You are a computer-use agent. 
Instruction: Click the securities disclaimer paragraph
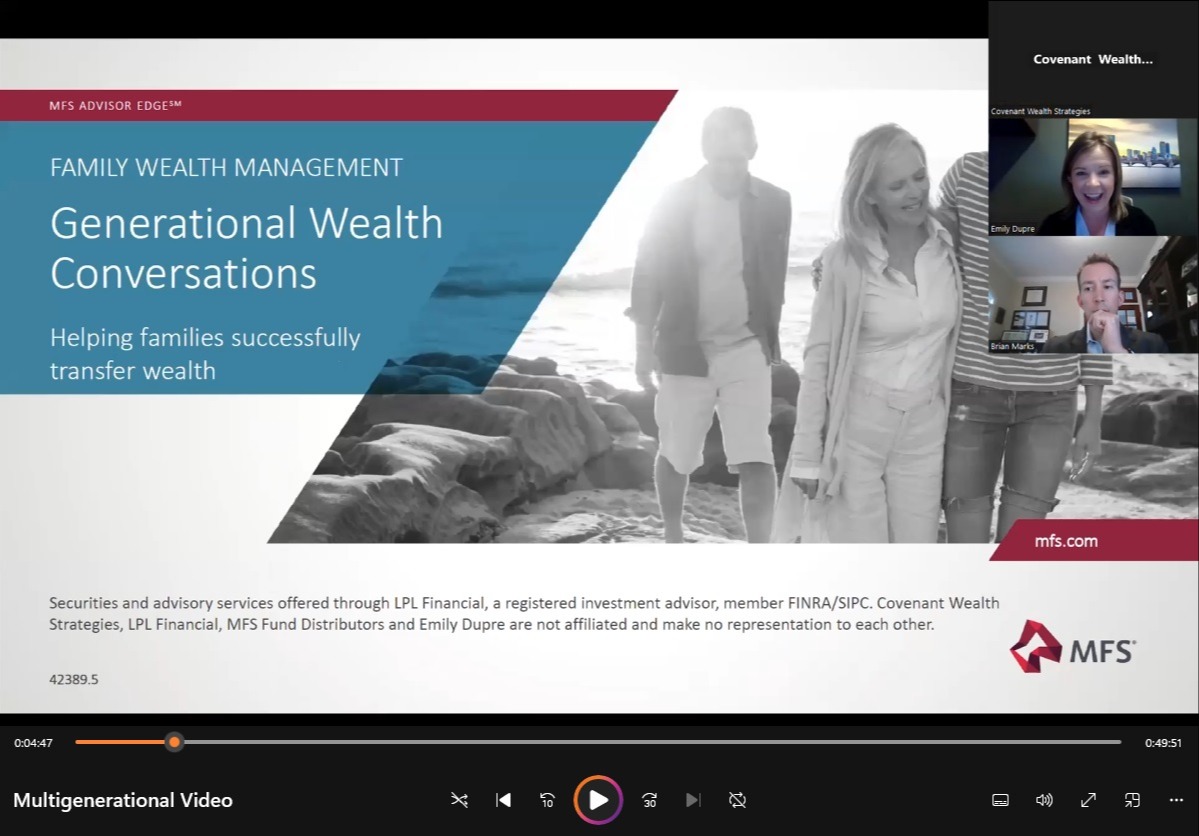click(524, 613)
